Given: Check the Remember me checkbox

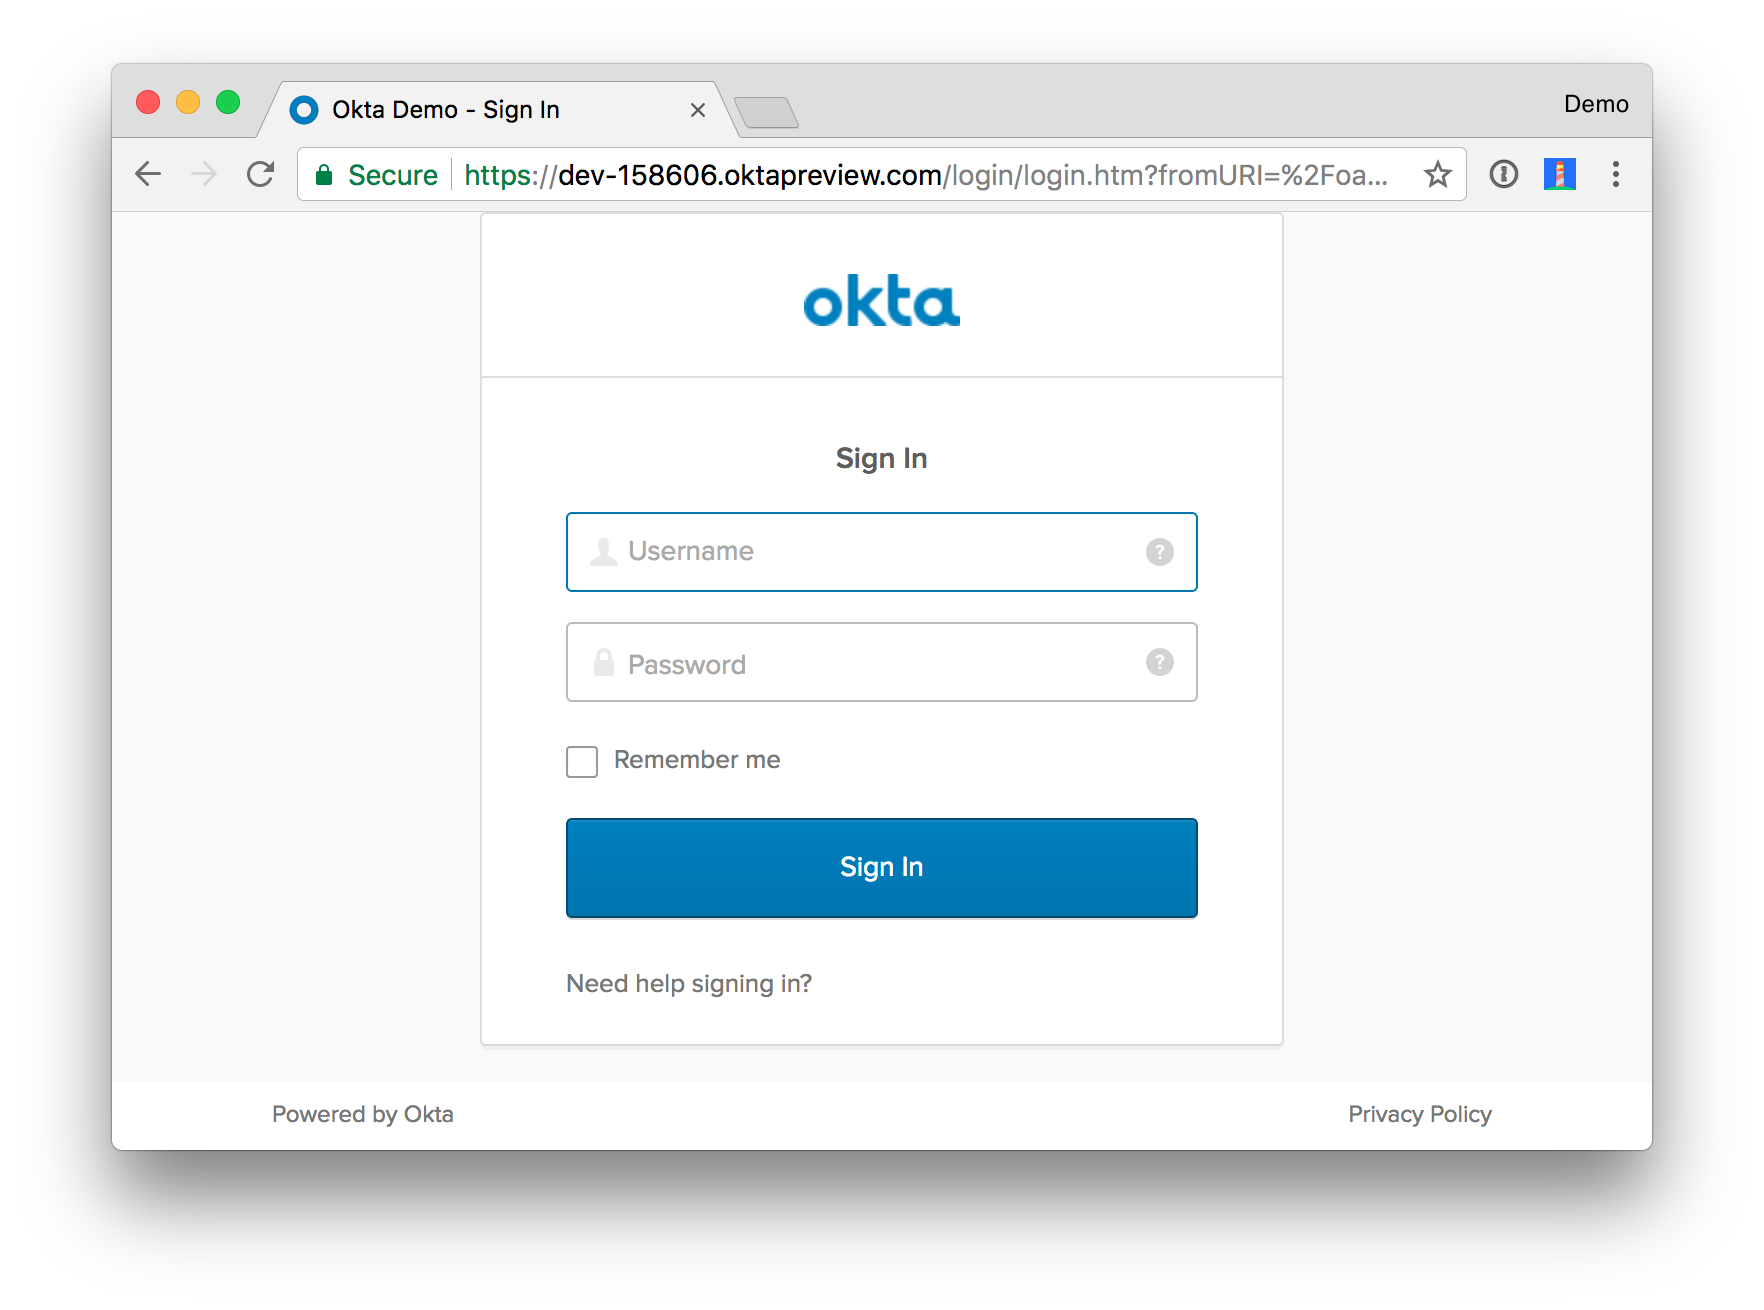Looking at the screenshot, I should 582,761.
